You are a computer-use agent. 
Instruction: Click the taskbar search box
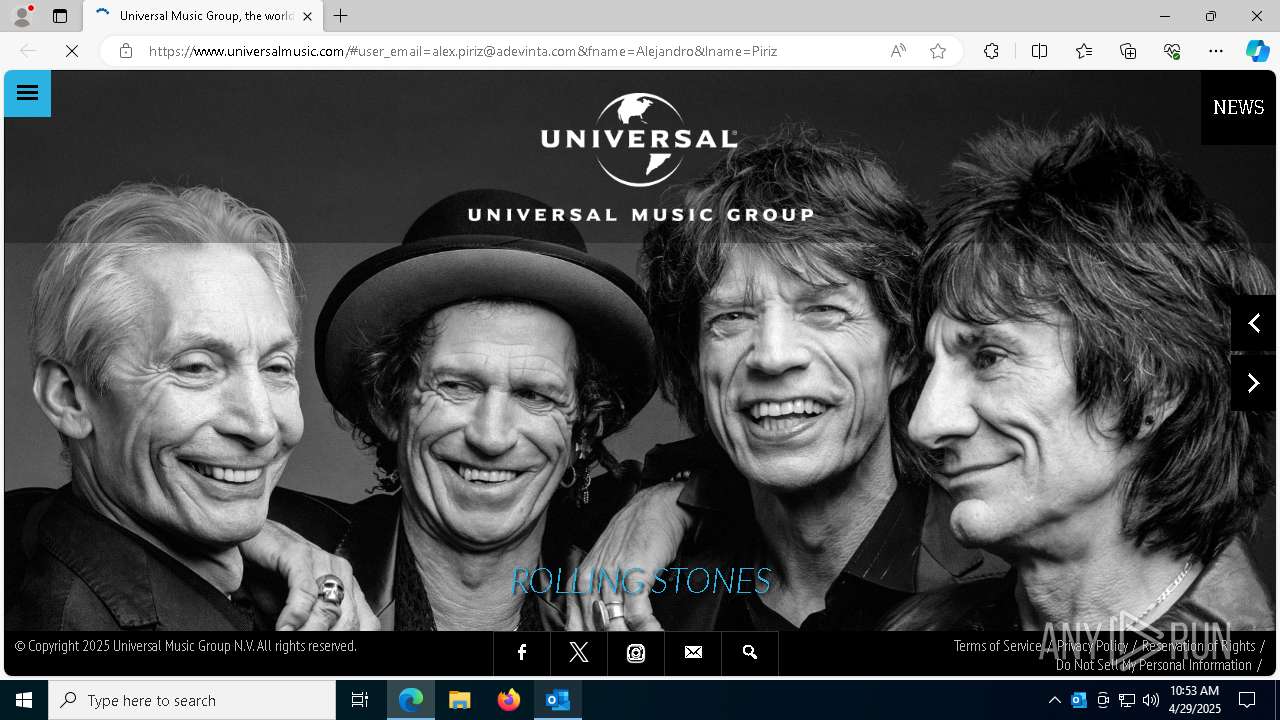pos(192,700)
